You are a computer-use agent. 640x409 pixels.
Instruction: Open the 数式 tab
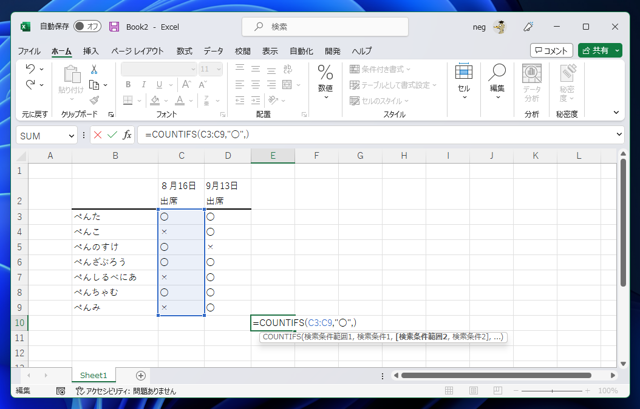184,51
